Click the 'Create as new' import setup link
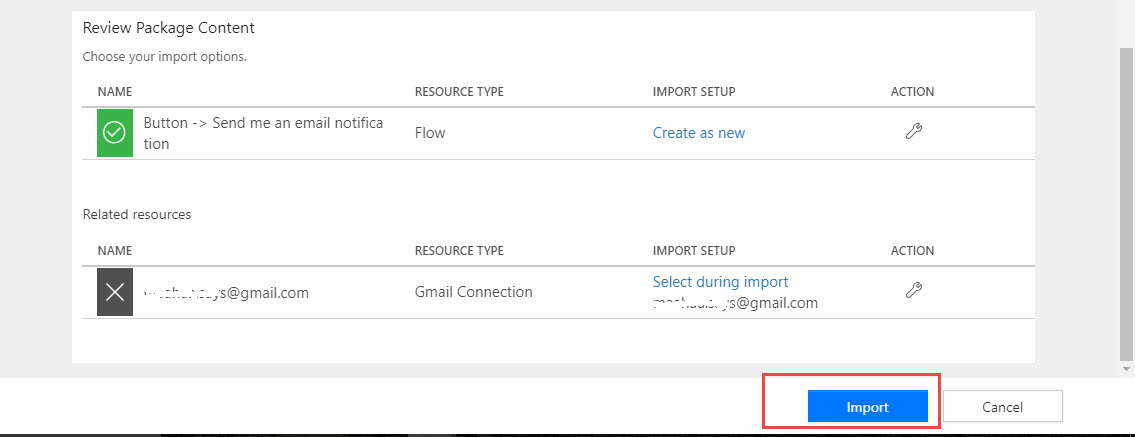The width and height of the screenshot is (1135, 437). tap(698, 133)
